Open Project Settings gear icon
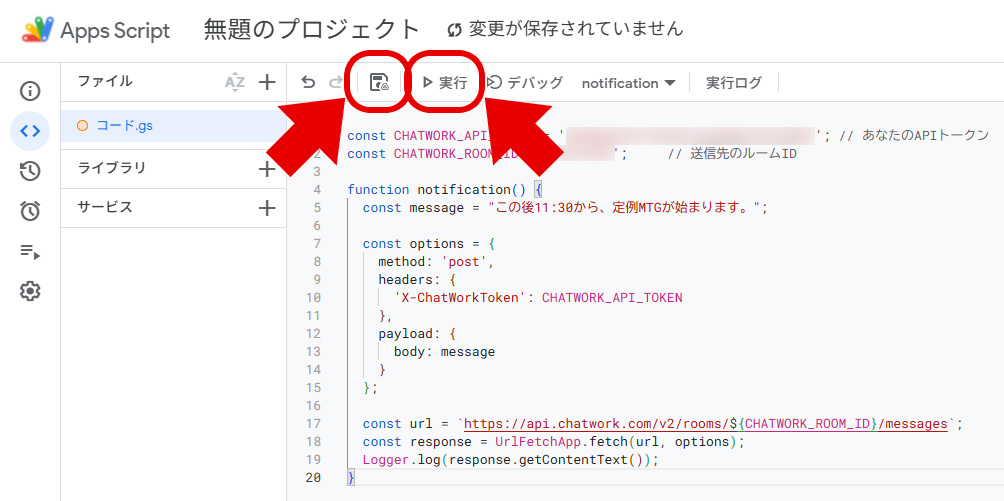This screenshot has height=501, width=1004. [x=30, y=291]
